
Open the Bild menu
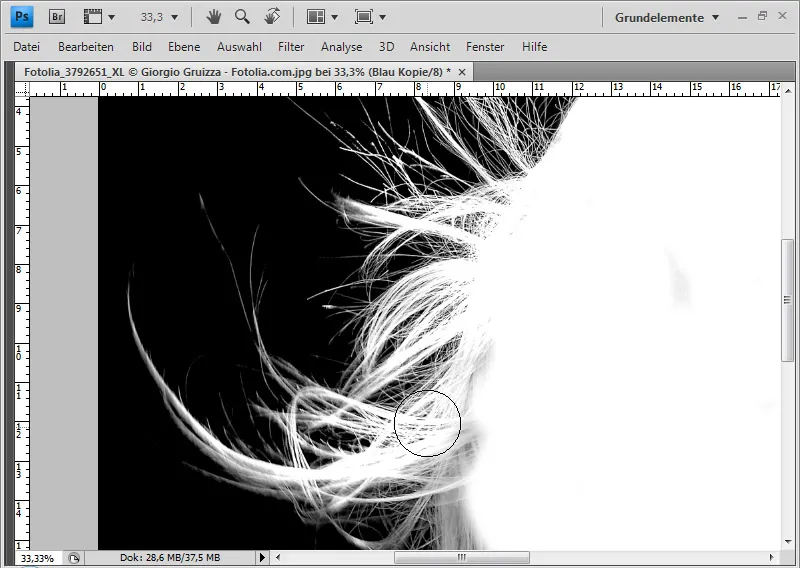pyautogui.click(x=141, y=47)
